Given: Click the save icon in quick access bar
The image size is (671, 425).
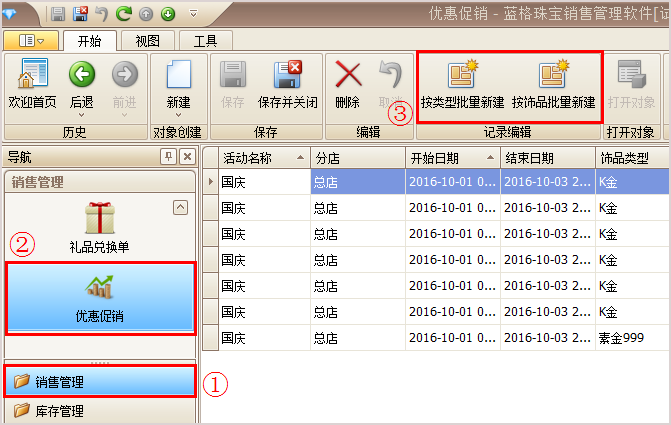Looking at the screenshot, I should [58, 14].
